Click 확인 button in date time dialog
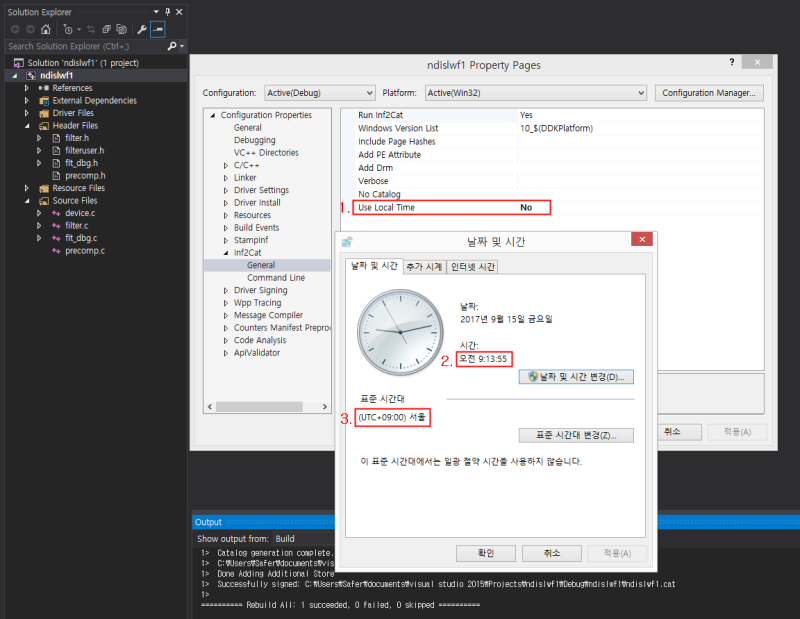 486,553
